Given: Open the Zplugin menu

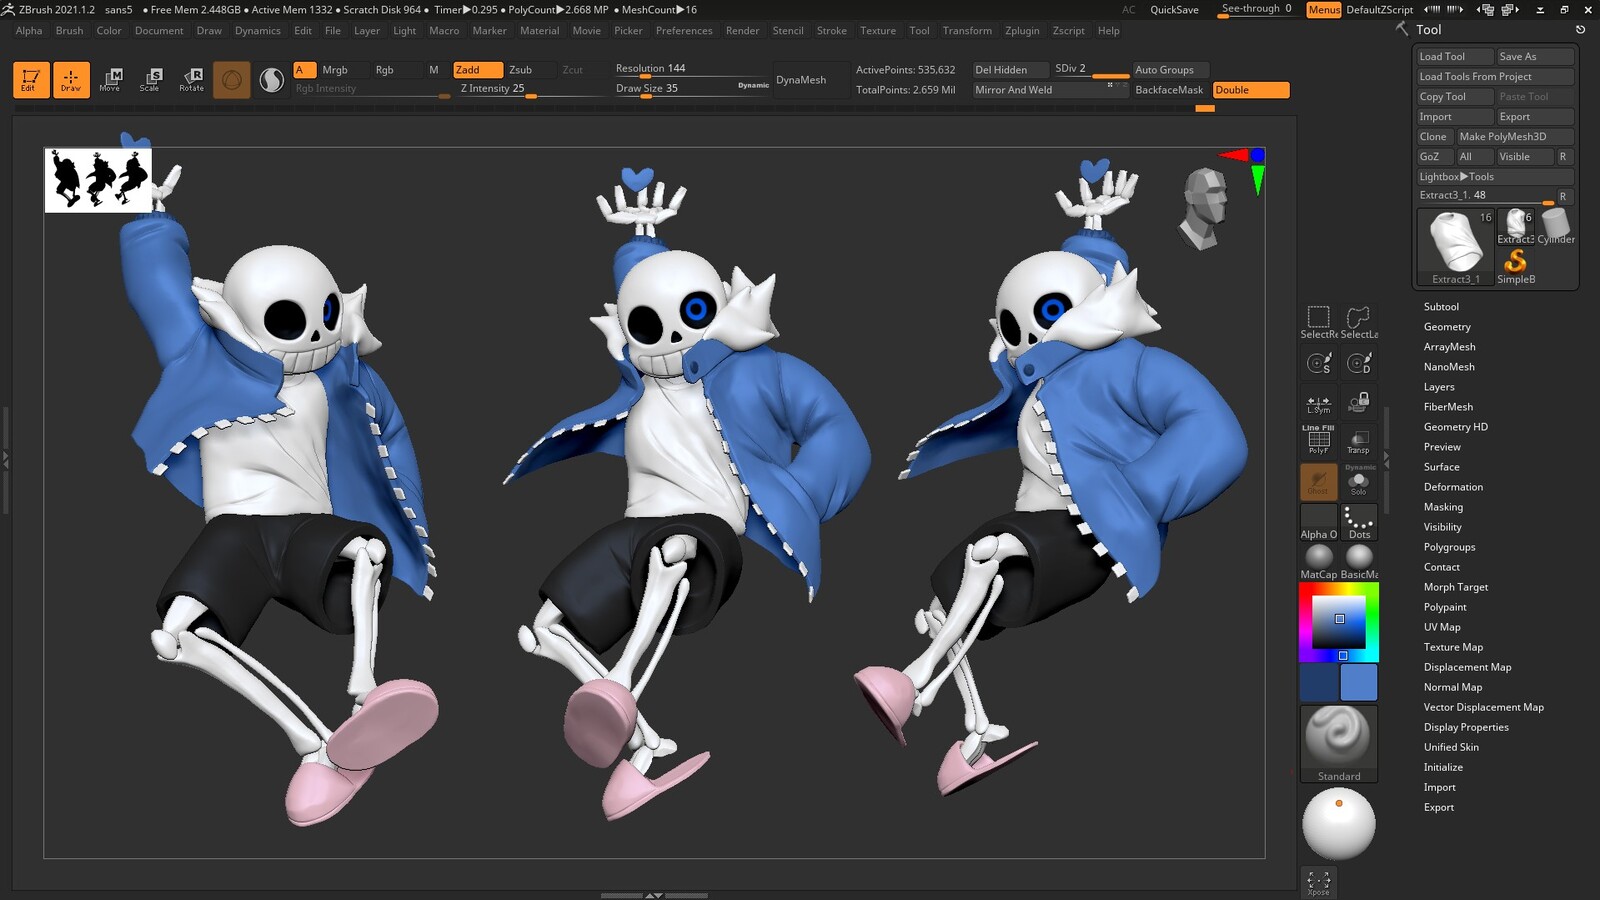Looking at the screenshot, I should (x=1022, y=31).
